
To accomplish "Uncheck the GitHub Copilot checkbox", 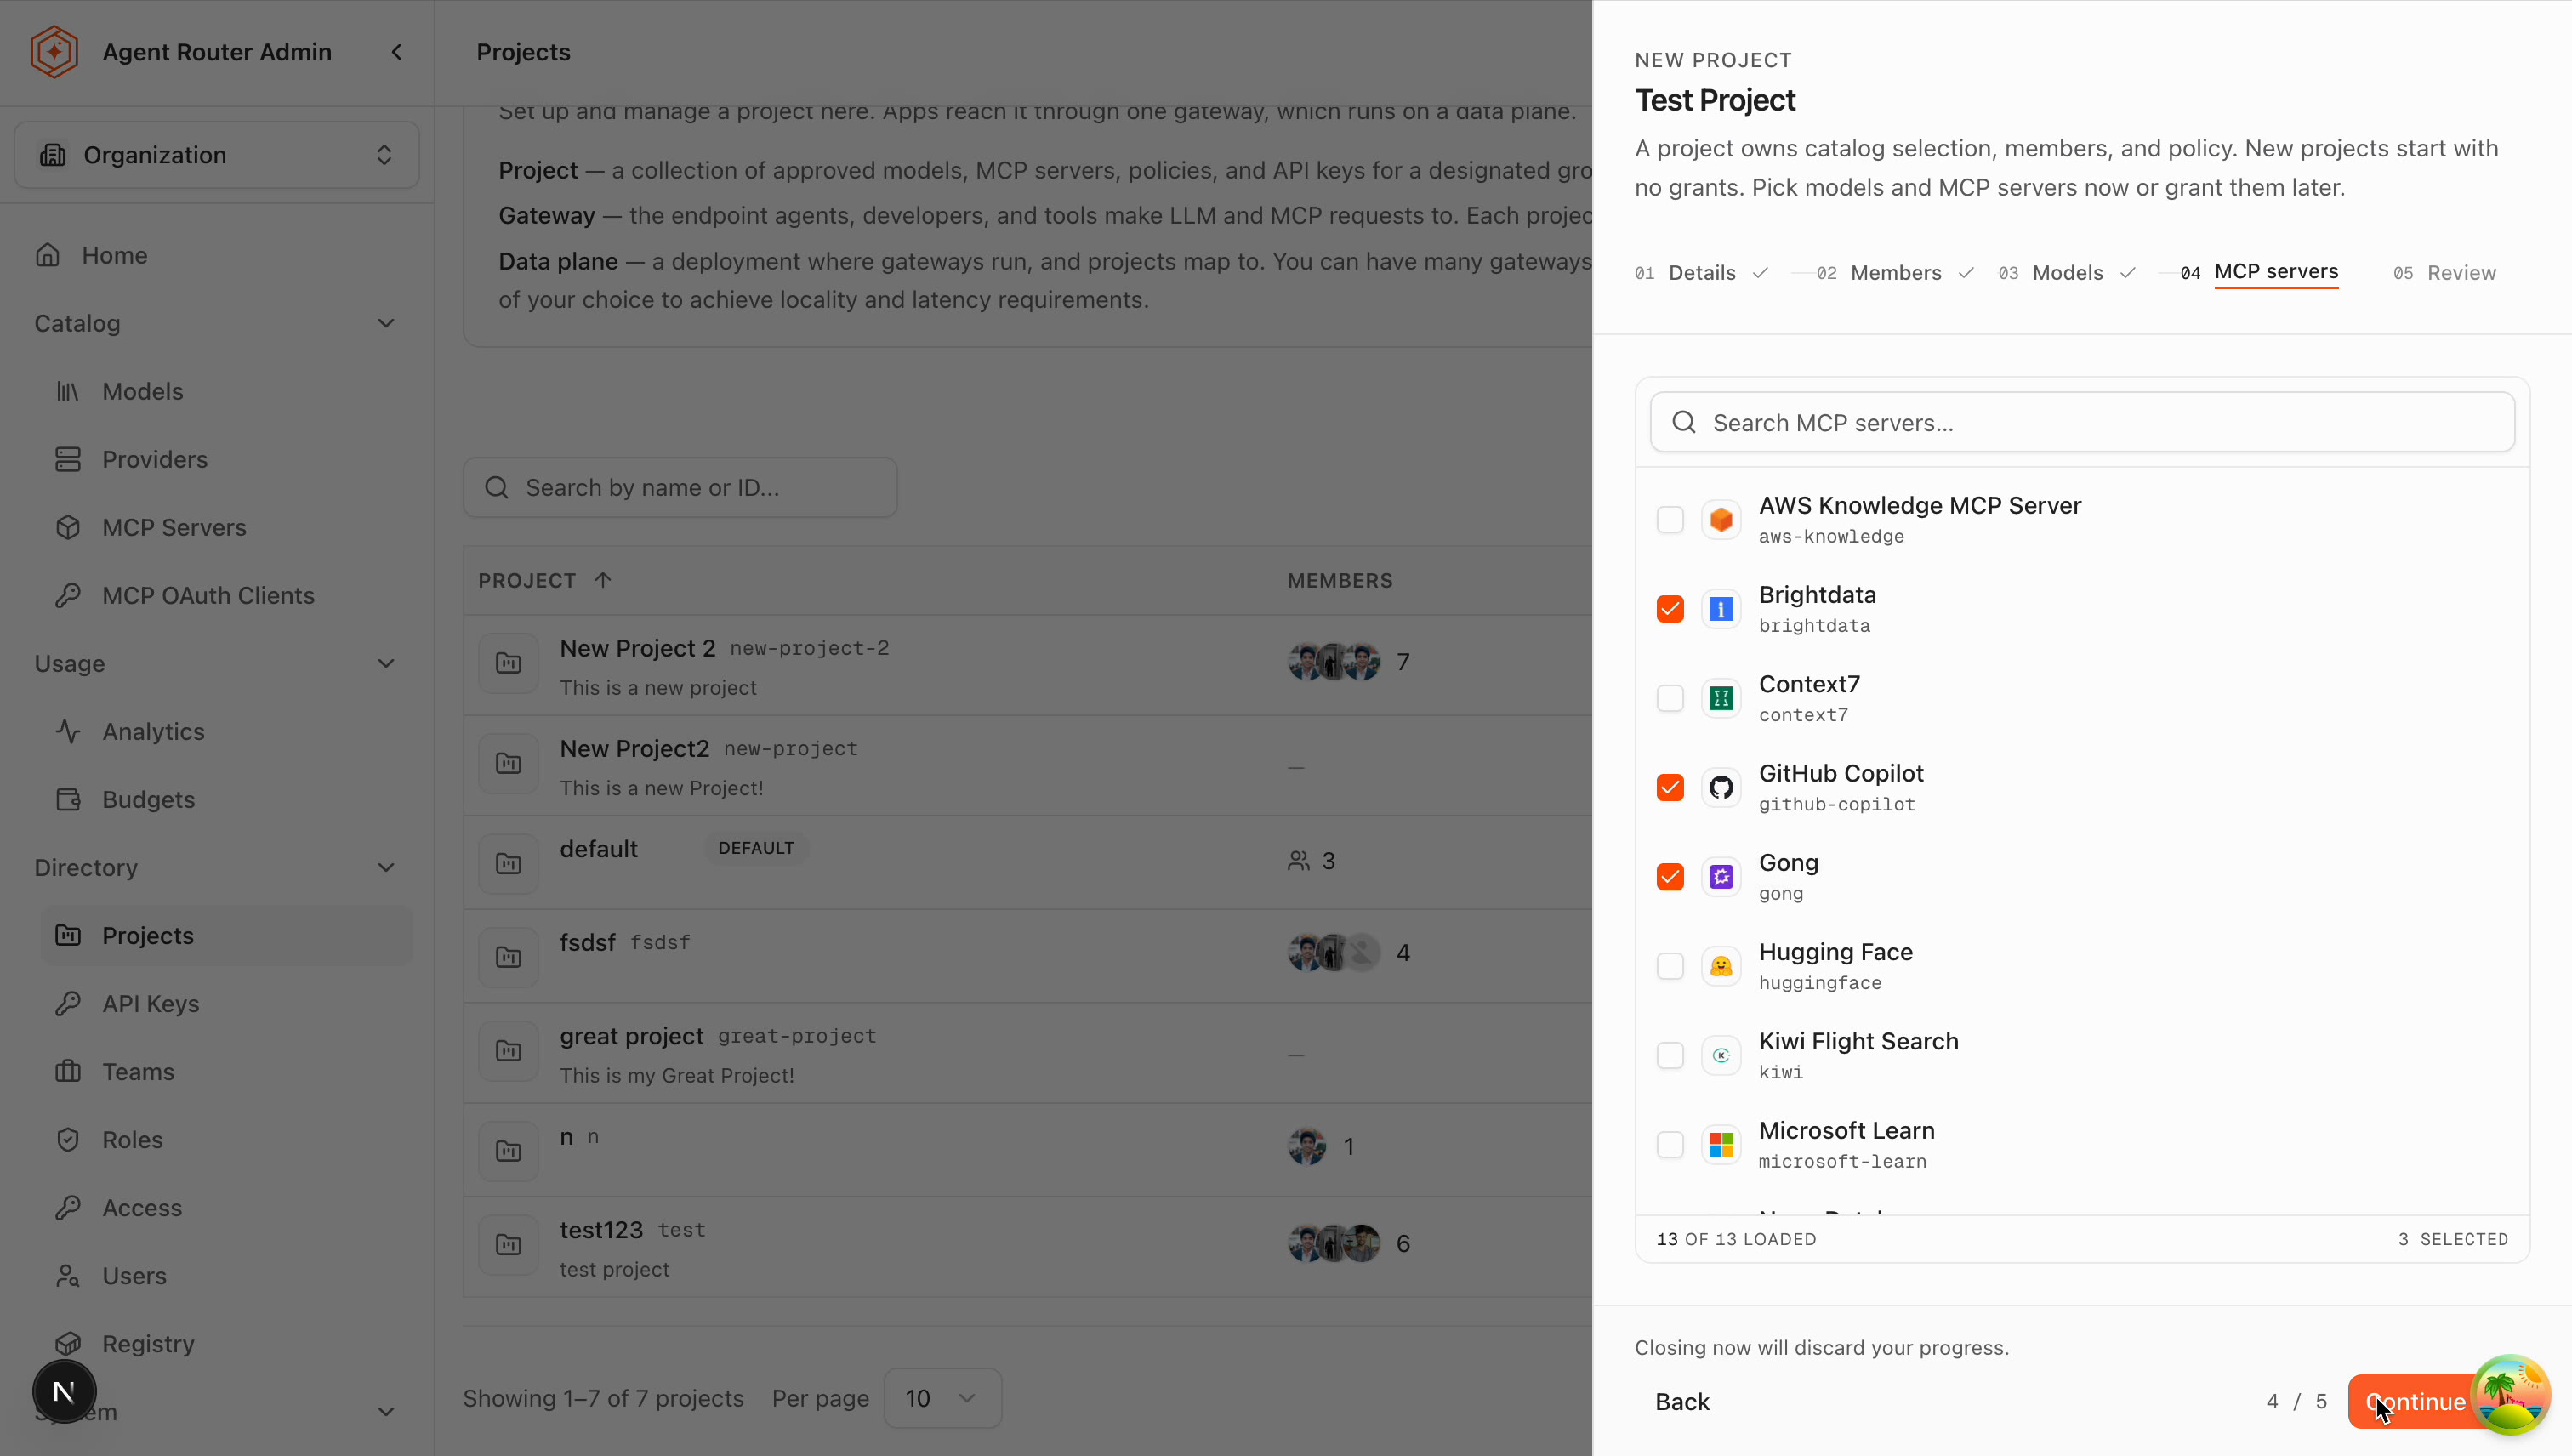I will click(1670, 788).
